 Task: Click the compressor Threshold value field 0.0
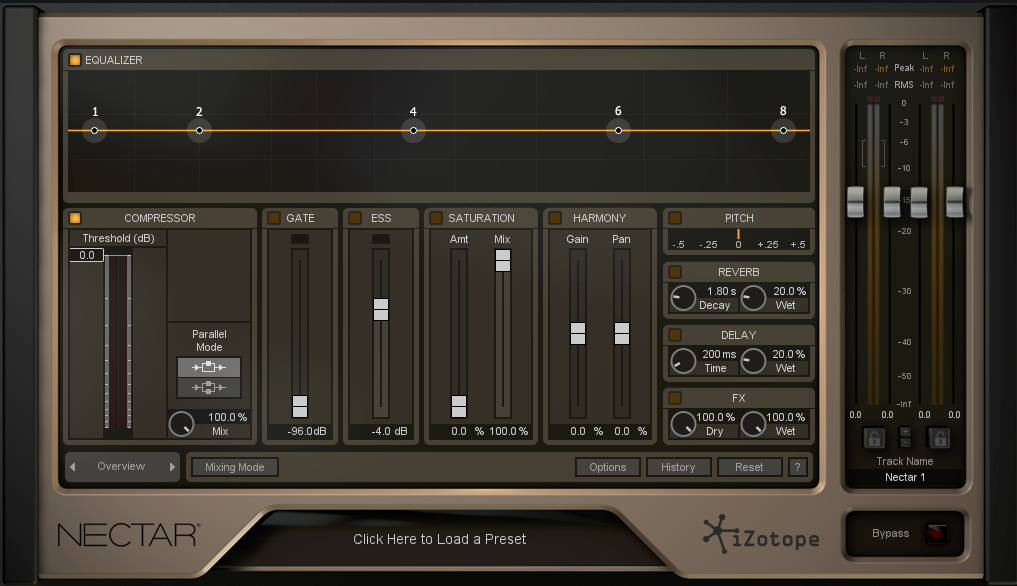point(87,255)
